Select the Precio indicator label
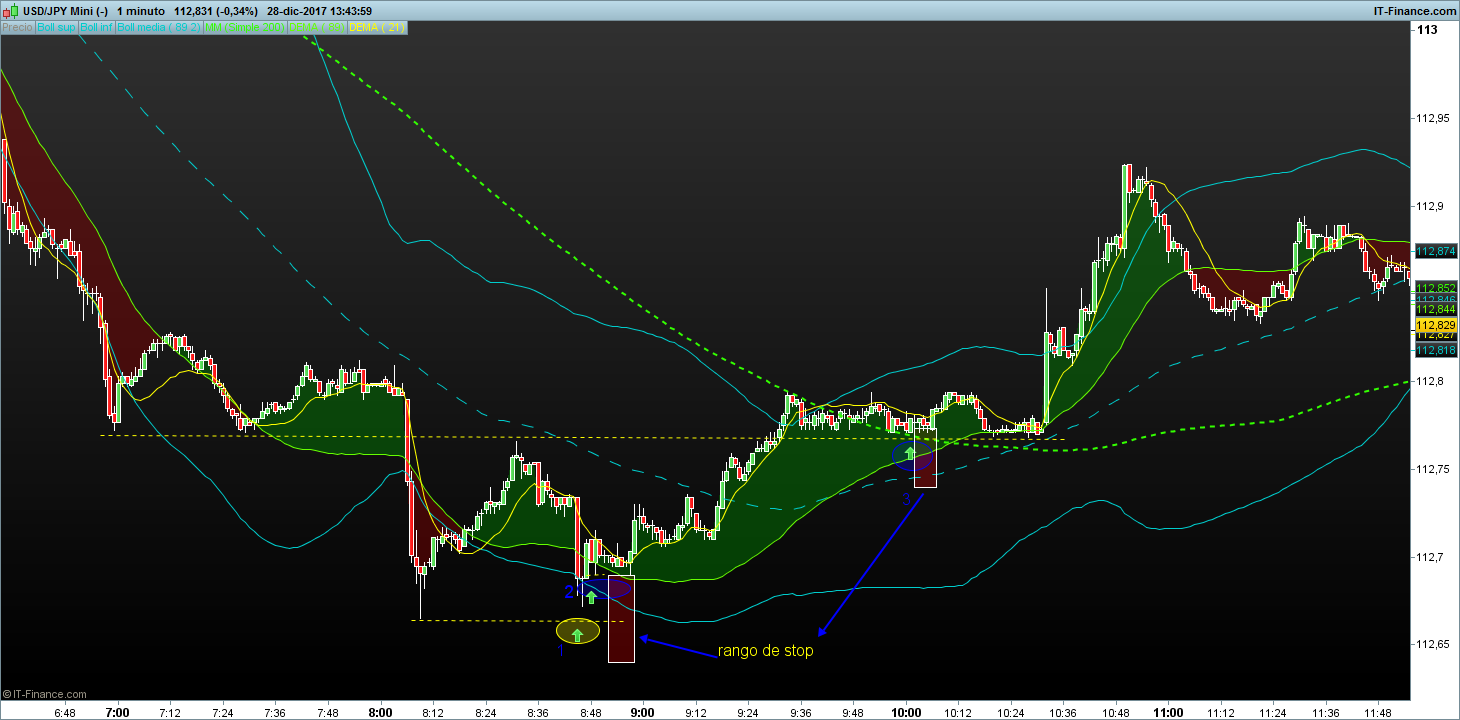This screenshot has height=720, width=1460. coord(17,27)
